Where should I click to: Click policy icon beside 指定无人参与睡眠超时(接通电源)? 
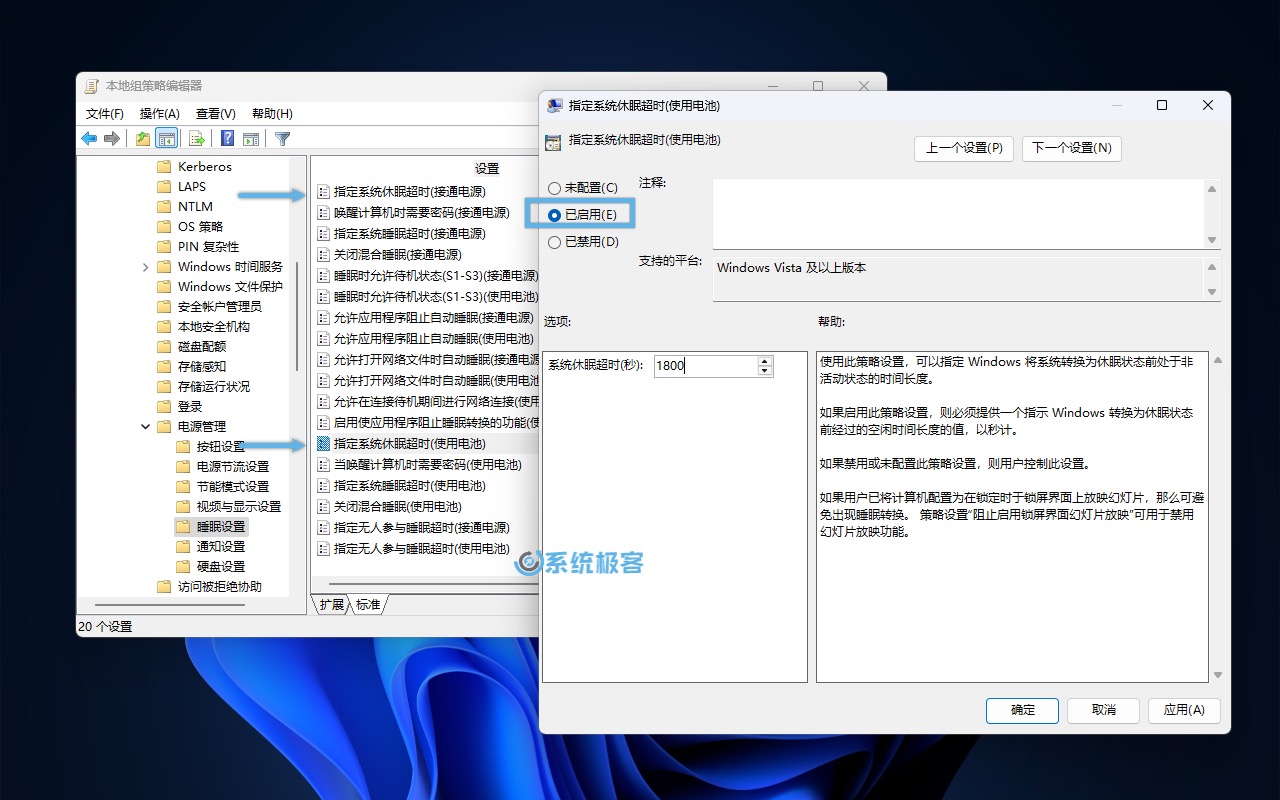click(x=323, y=527)
